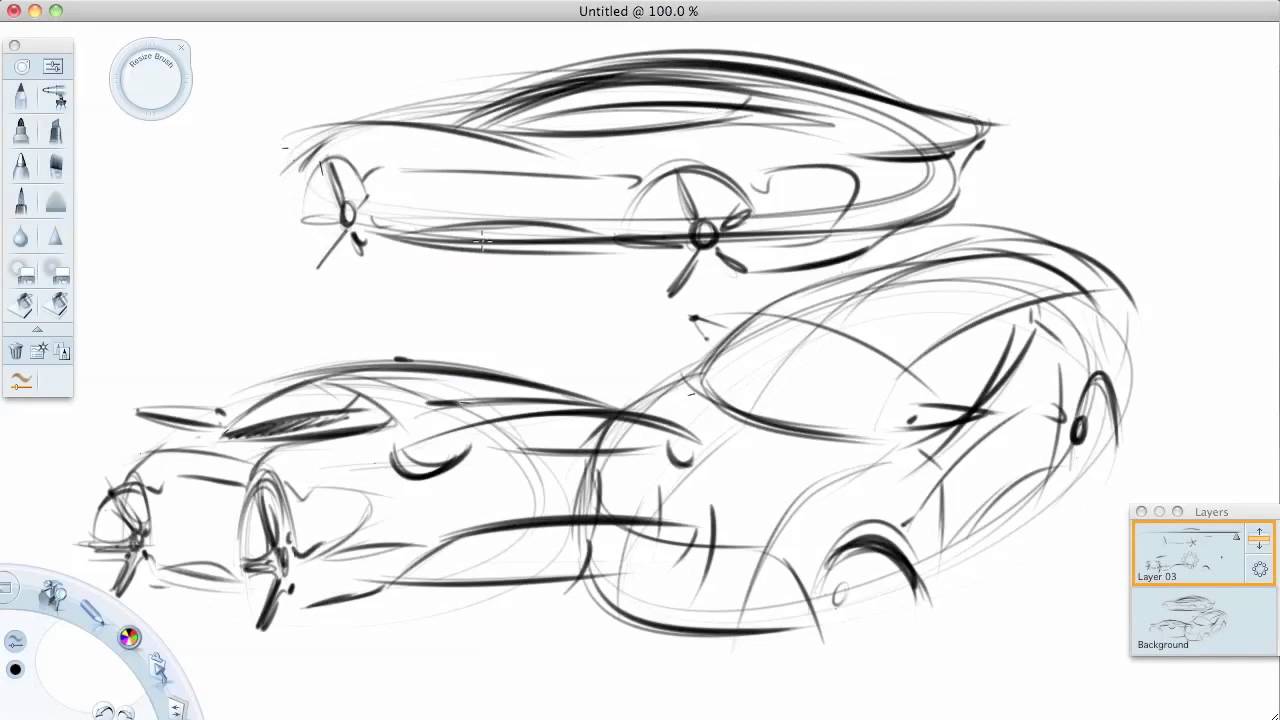
Task: Open the color wheel in the lagoon
Action: click(x=129, y=637)
